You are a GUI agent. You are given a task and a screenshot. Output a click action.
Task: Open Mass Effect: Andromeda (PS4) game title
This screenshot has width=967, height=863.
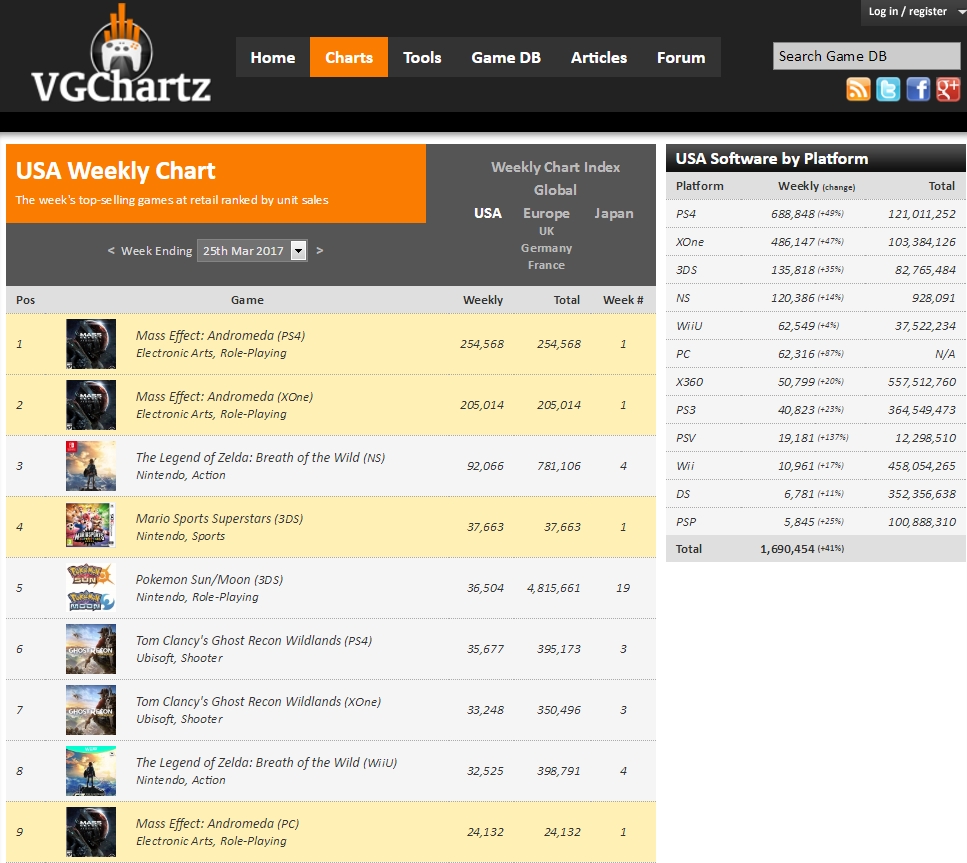[220, 336]
